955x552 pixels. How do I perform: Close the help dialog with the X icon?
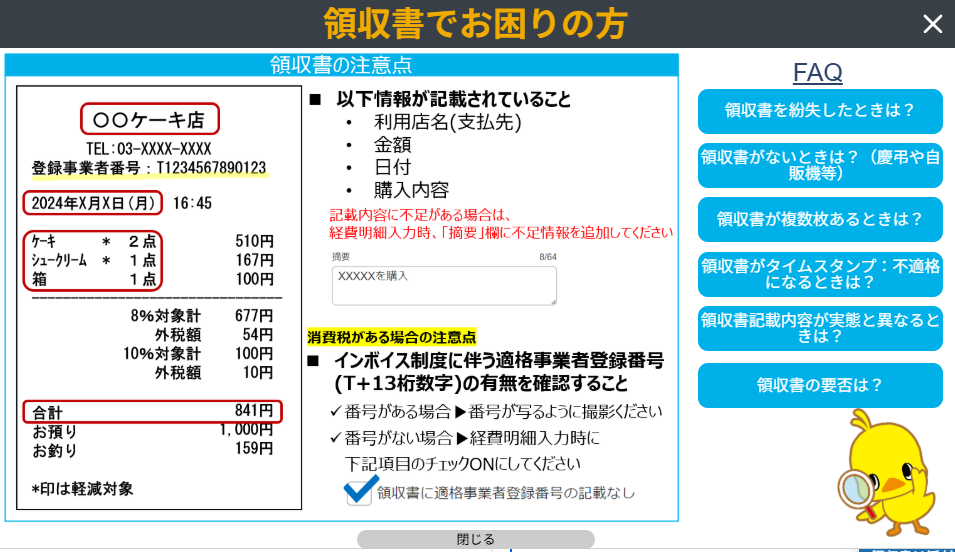point(932,24)
